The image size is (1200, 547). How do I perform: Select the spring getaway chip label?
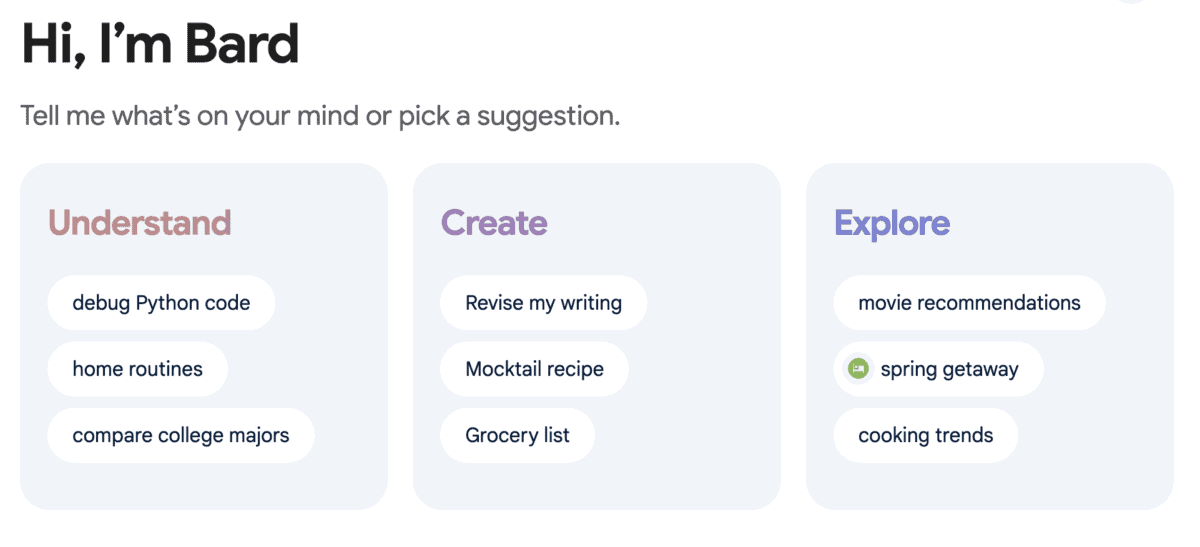[949, 369]
